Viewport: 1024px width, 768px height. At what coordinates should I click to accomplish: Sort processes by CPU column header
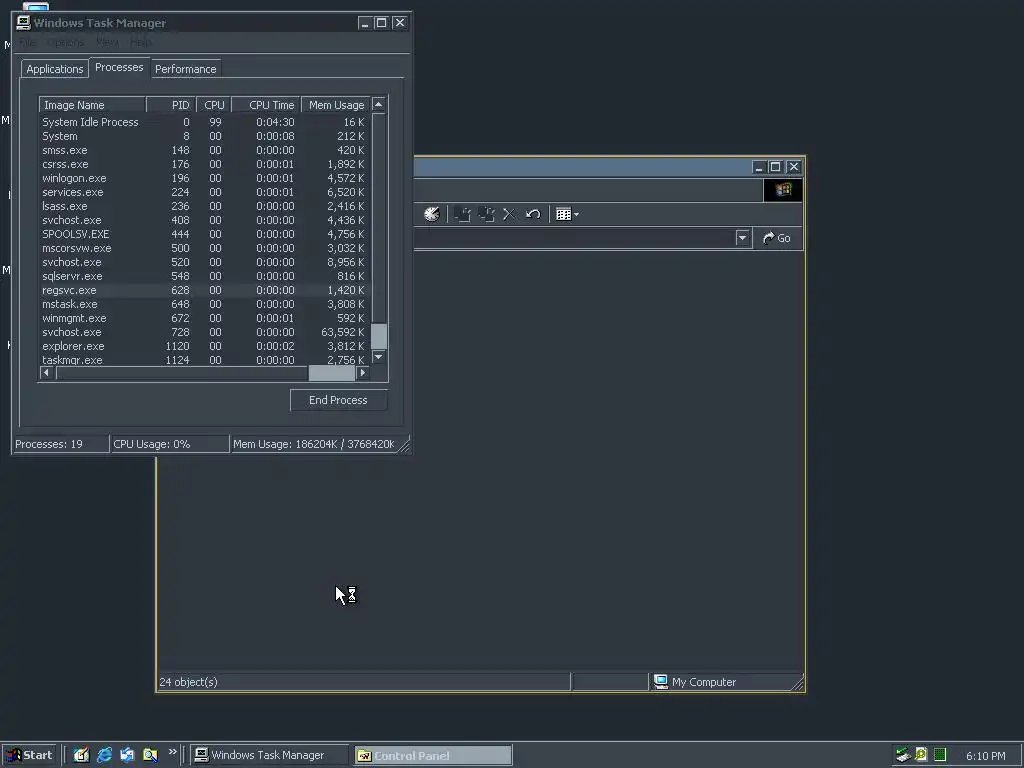pos(214,105)
